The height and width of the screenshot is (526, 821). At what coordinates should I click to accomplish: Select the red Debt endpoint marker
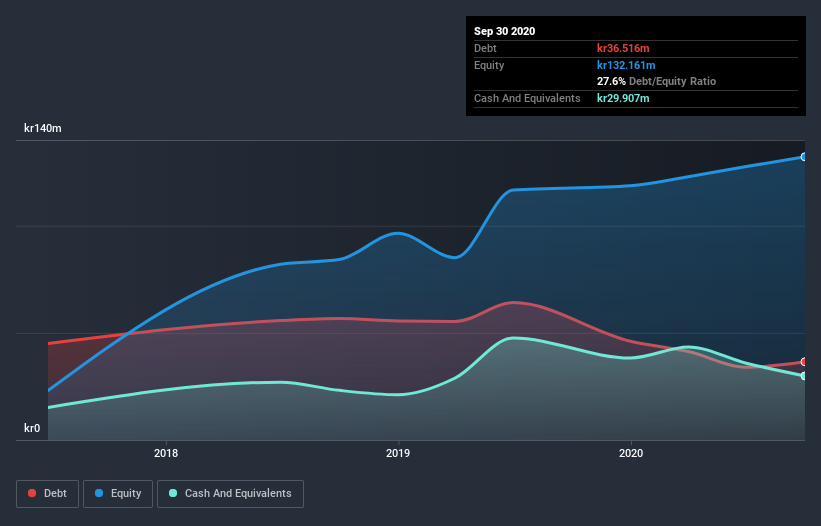[804, 362]
